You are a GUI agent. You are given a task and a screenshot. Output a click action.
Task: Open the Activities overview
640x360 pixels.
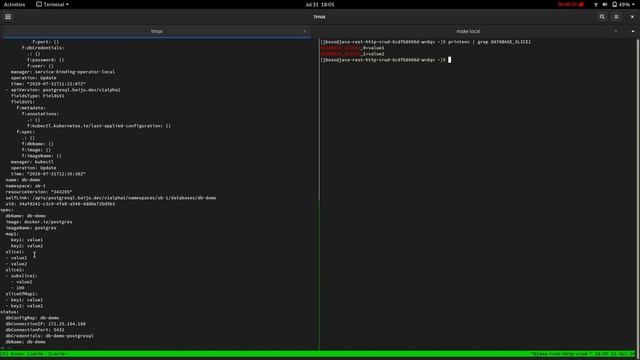(14, 4)
